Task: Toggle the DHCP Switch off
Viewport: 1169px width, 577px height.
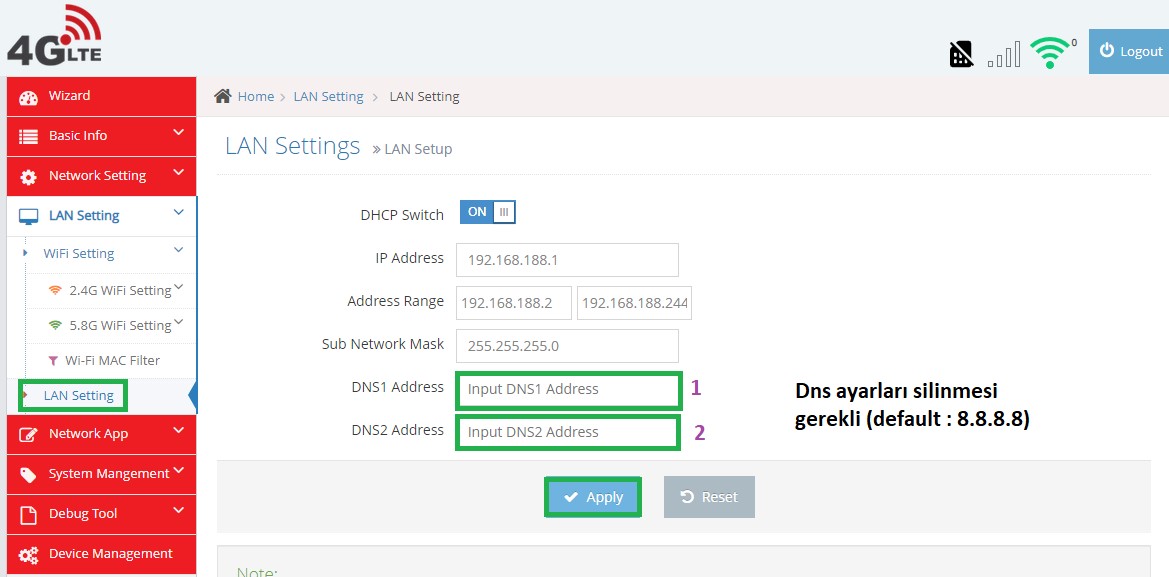Action: pos(487,212)
